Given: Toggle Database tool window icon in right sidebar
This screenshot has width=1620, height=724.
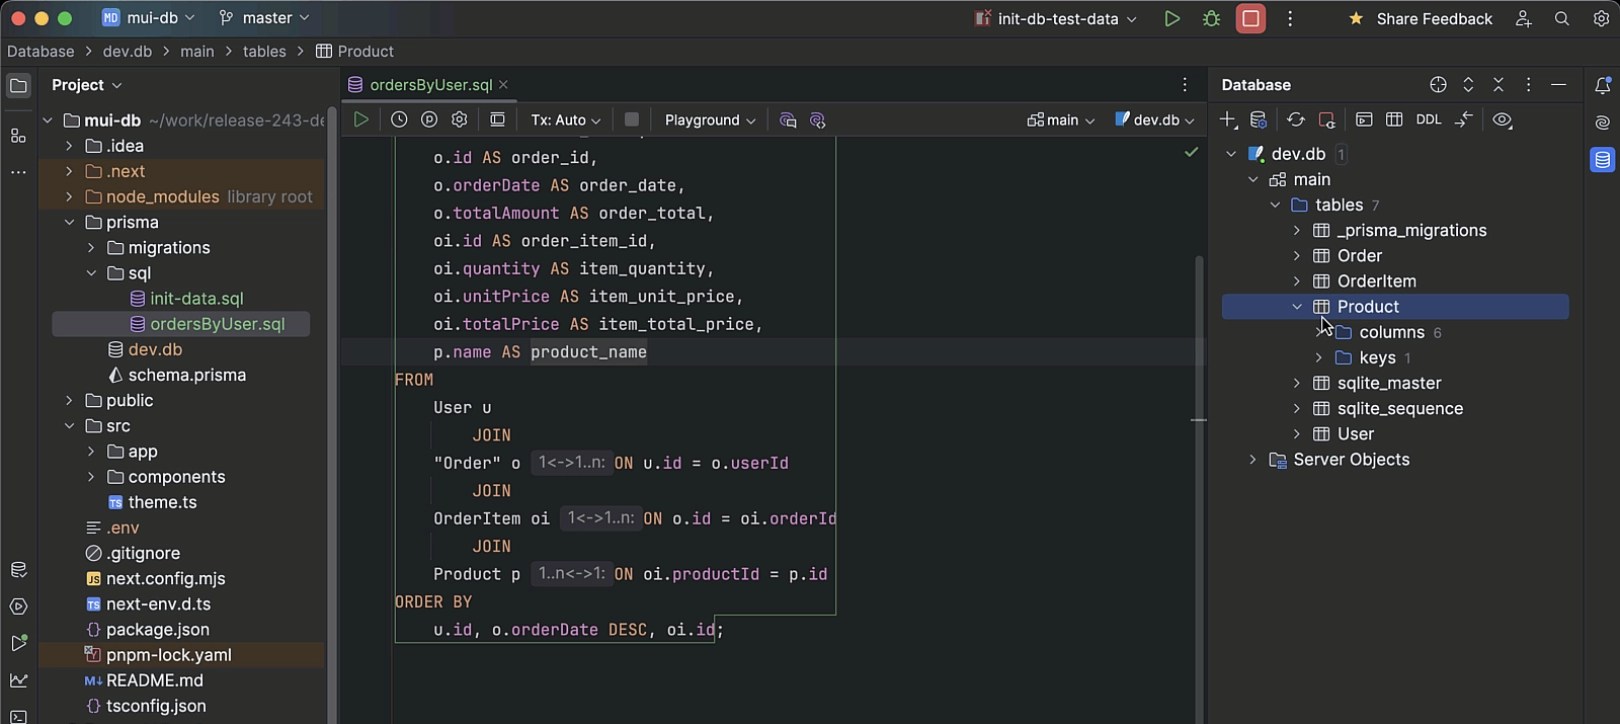Looking at the screenshot, I should (1602, 159).
